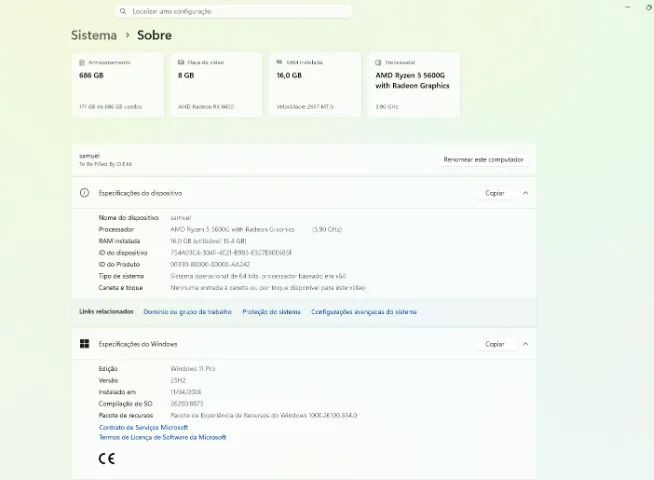This screenshot has width=654, height=480.
Task: Click the Windows logo beside Especificações do Windows
Action: pos(84,344)
